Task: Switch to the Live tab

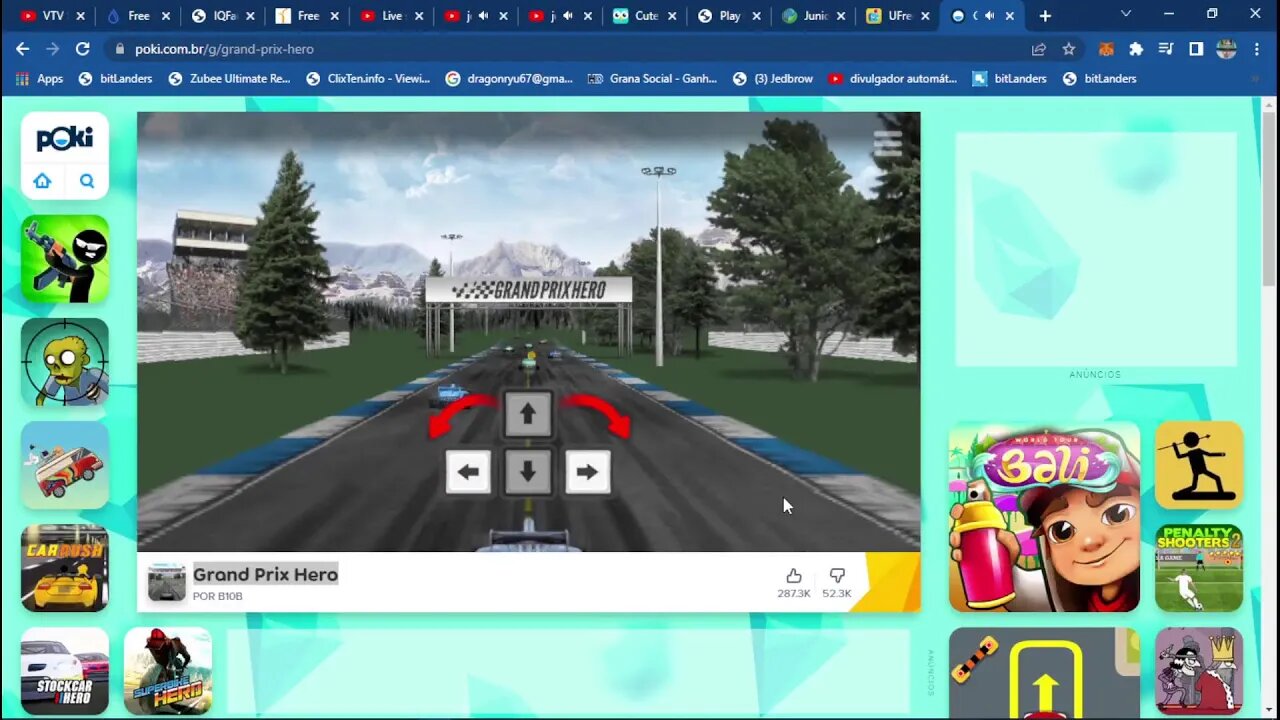Action: 391,16
